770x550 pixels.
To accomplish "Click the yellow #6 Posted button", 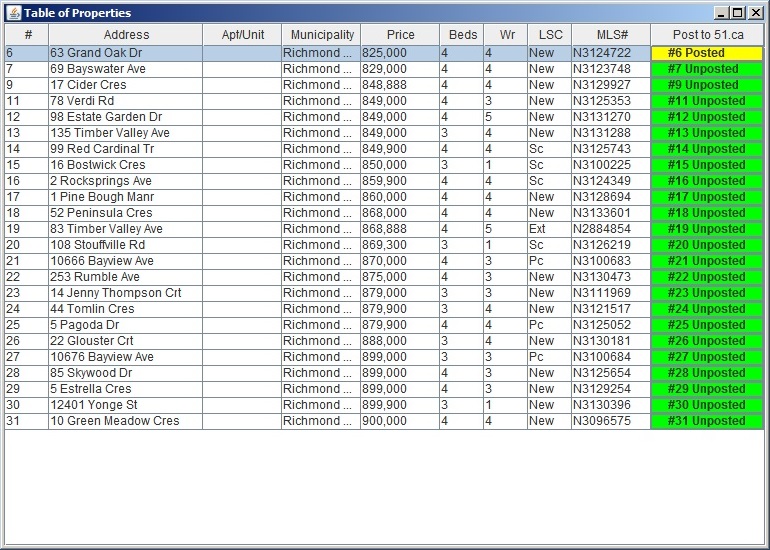I will (707, 53).
